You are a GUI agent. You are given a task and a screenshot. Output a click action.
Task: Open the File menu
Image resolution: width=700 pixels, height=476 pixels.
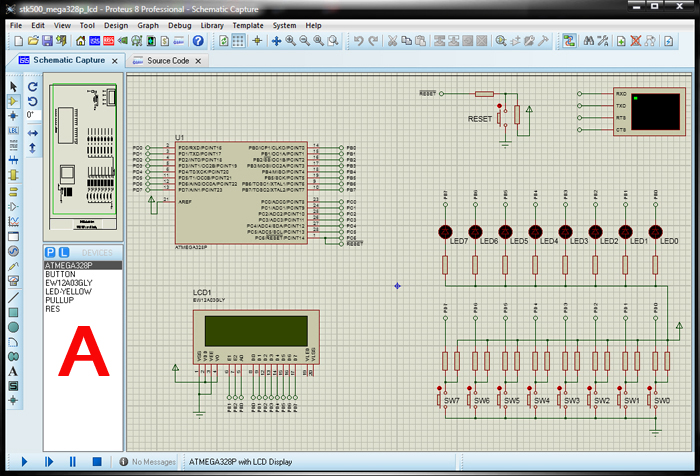tap(16, 25)
